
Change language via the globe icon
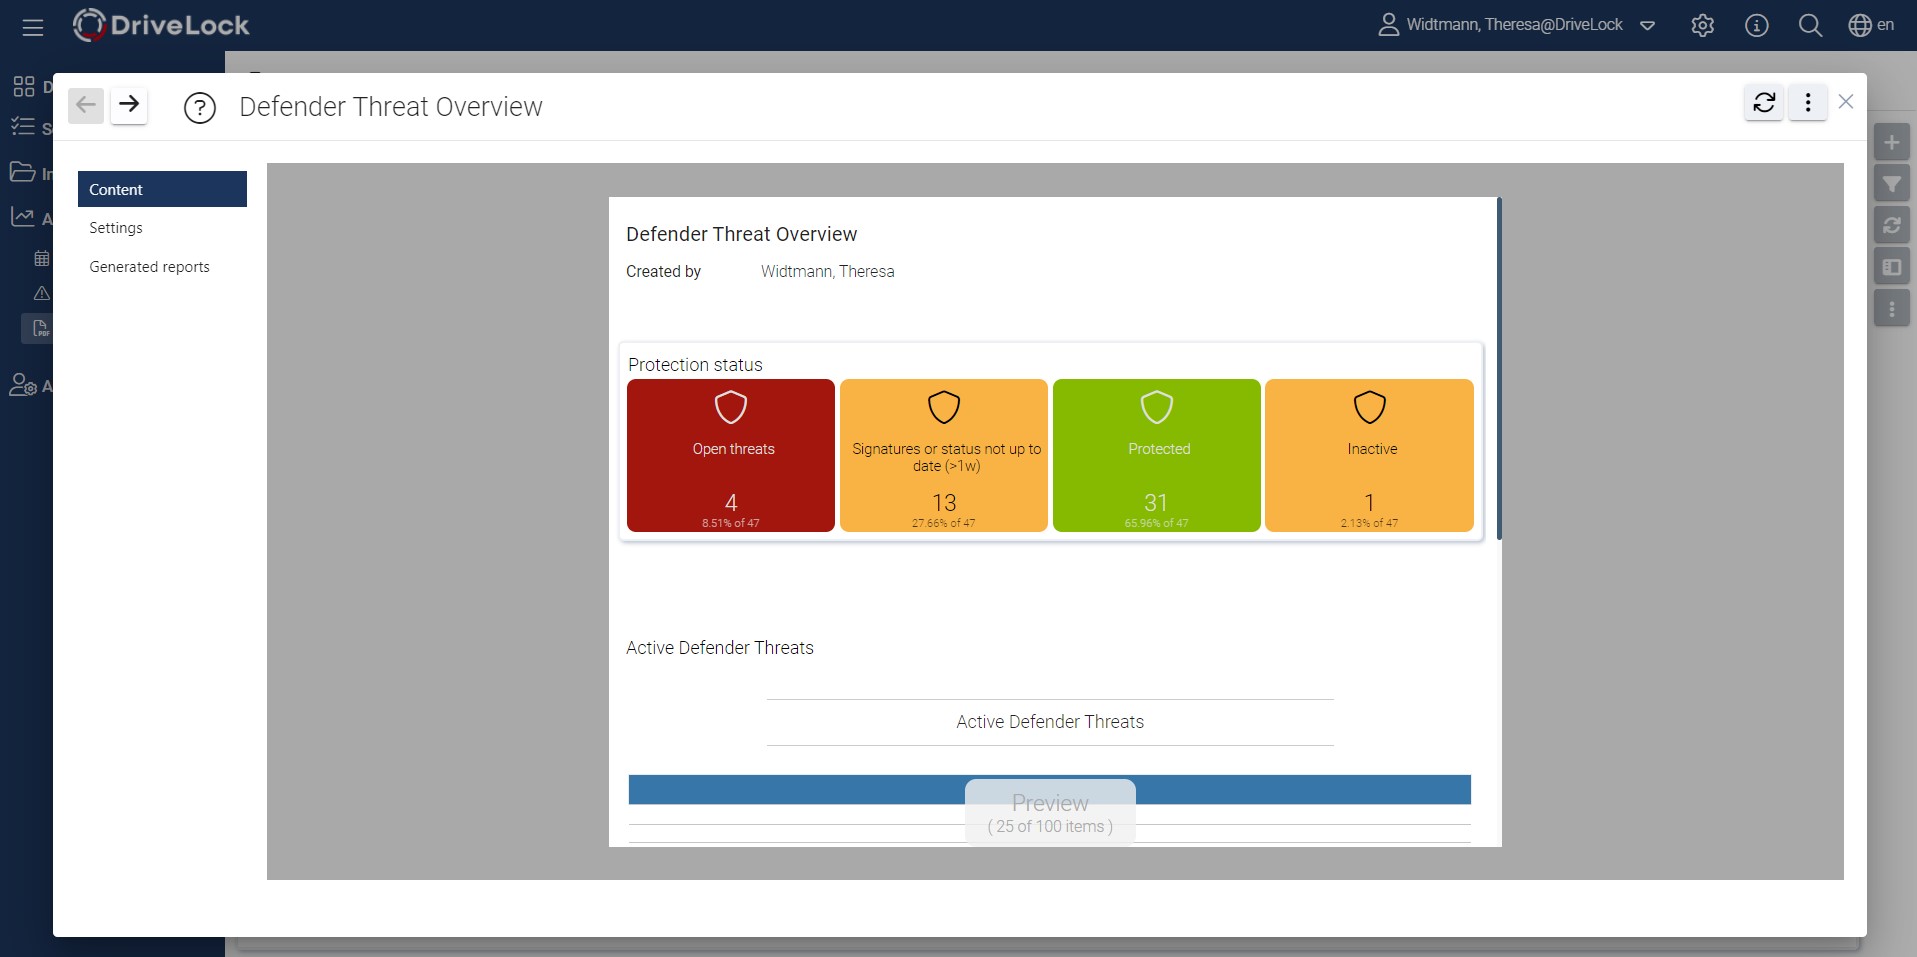click(1860, 26)
